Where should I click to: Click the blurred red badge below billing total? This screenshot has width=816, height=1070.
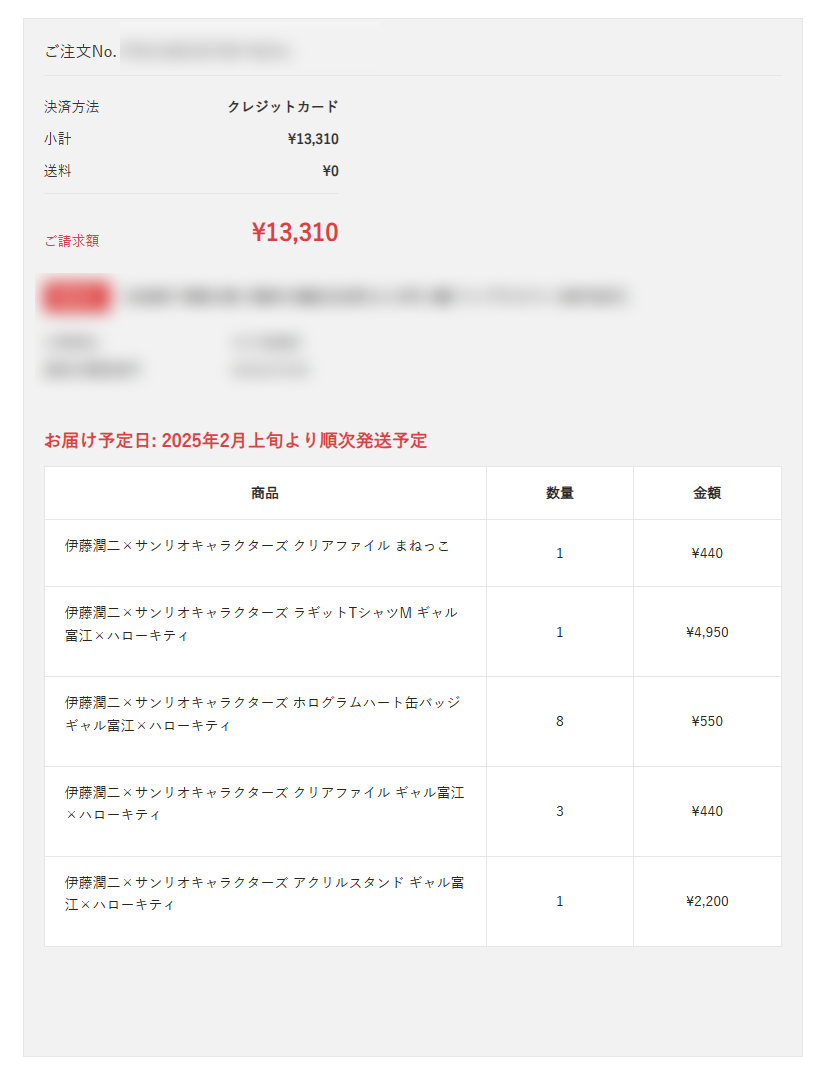[76, 297]
